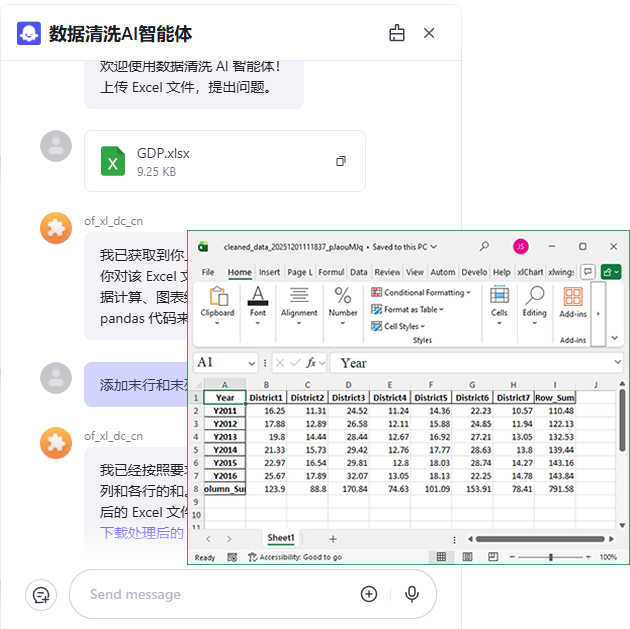
Task: Open Cell Styles menu
Action: coord(398,326)
